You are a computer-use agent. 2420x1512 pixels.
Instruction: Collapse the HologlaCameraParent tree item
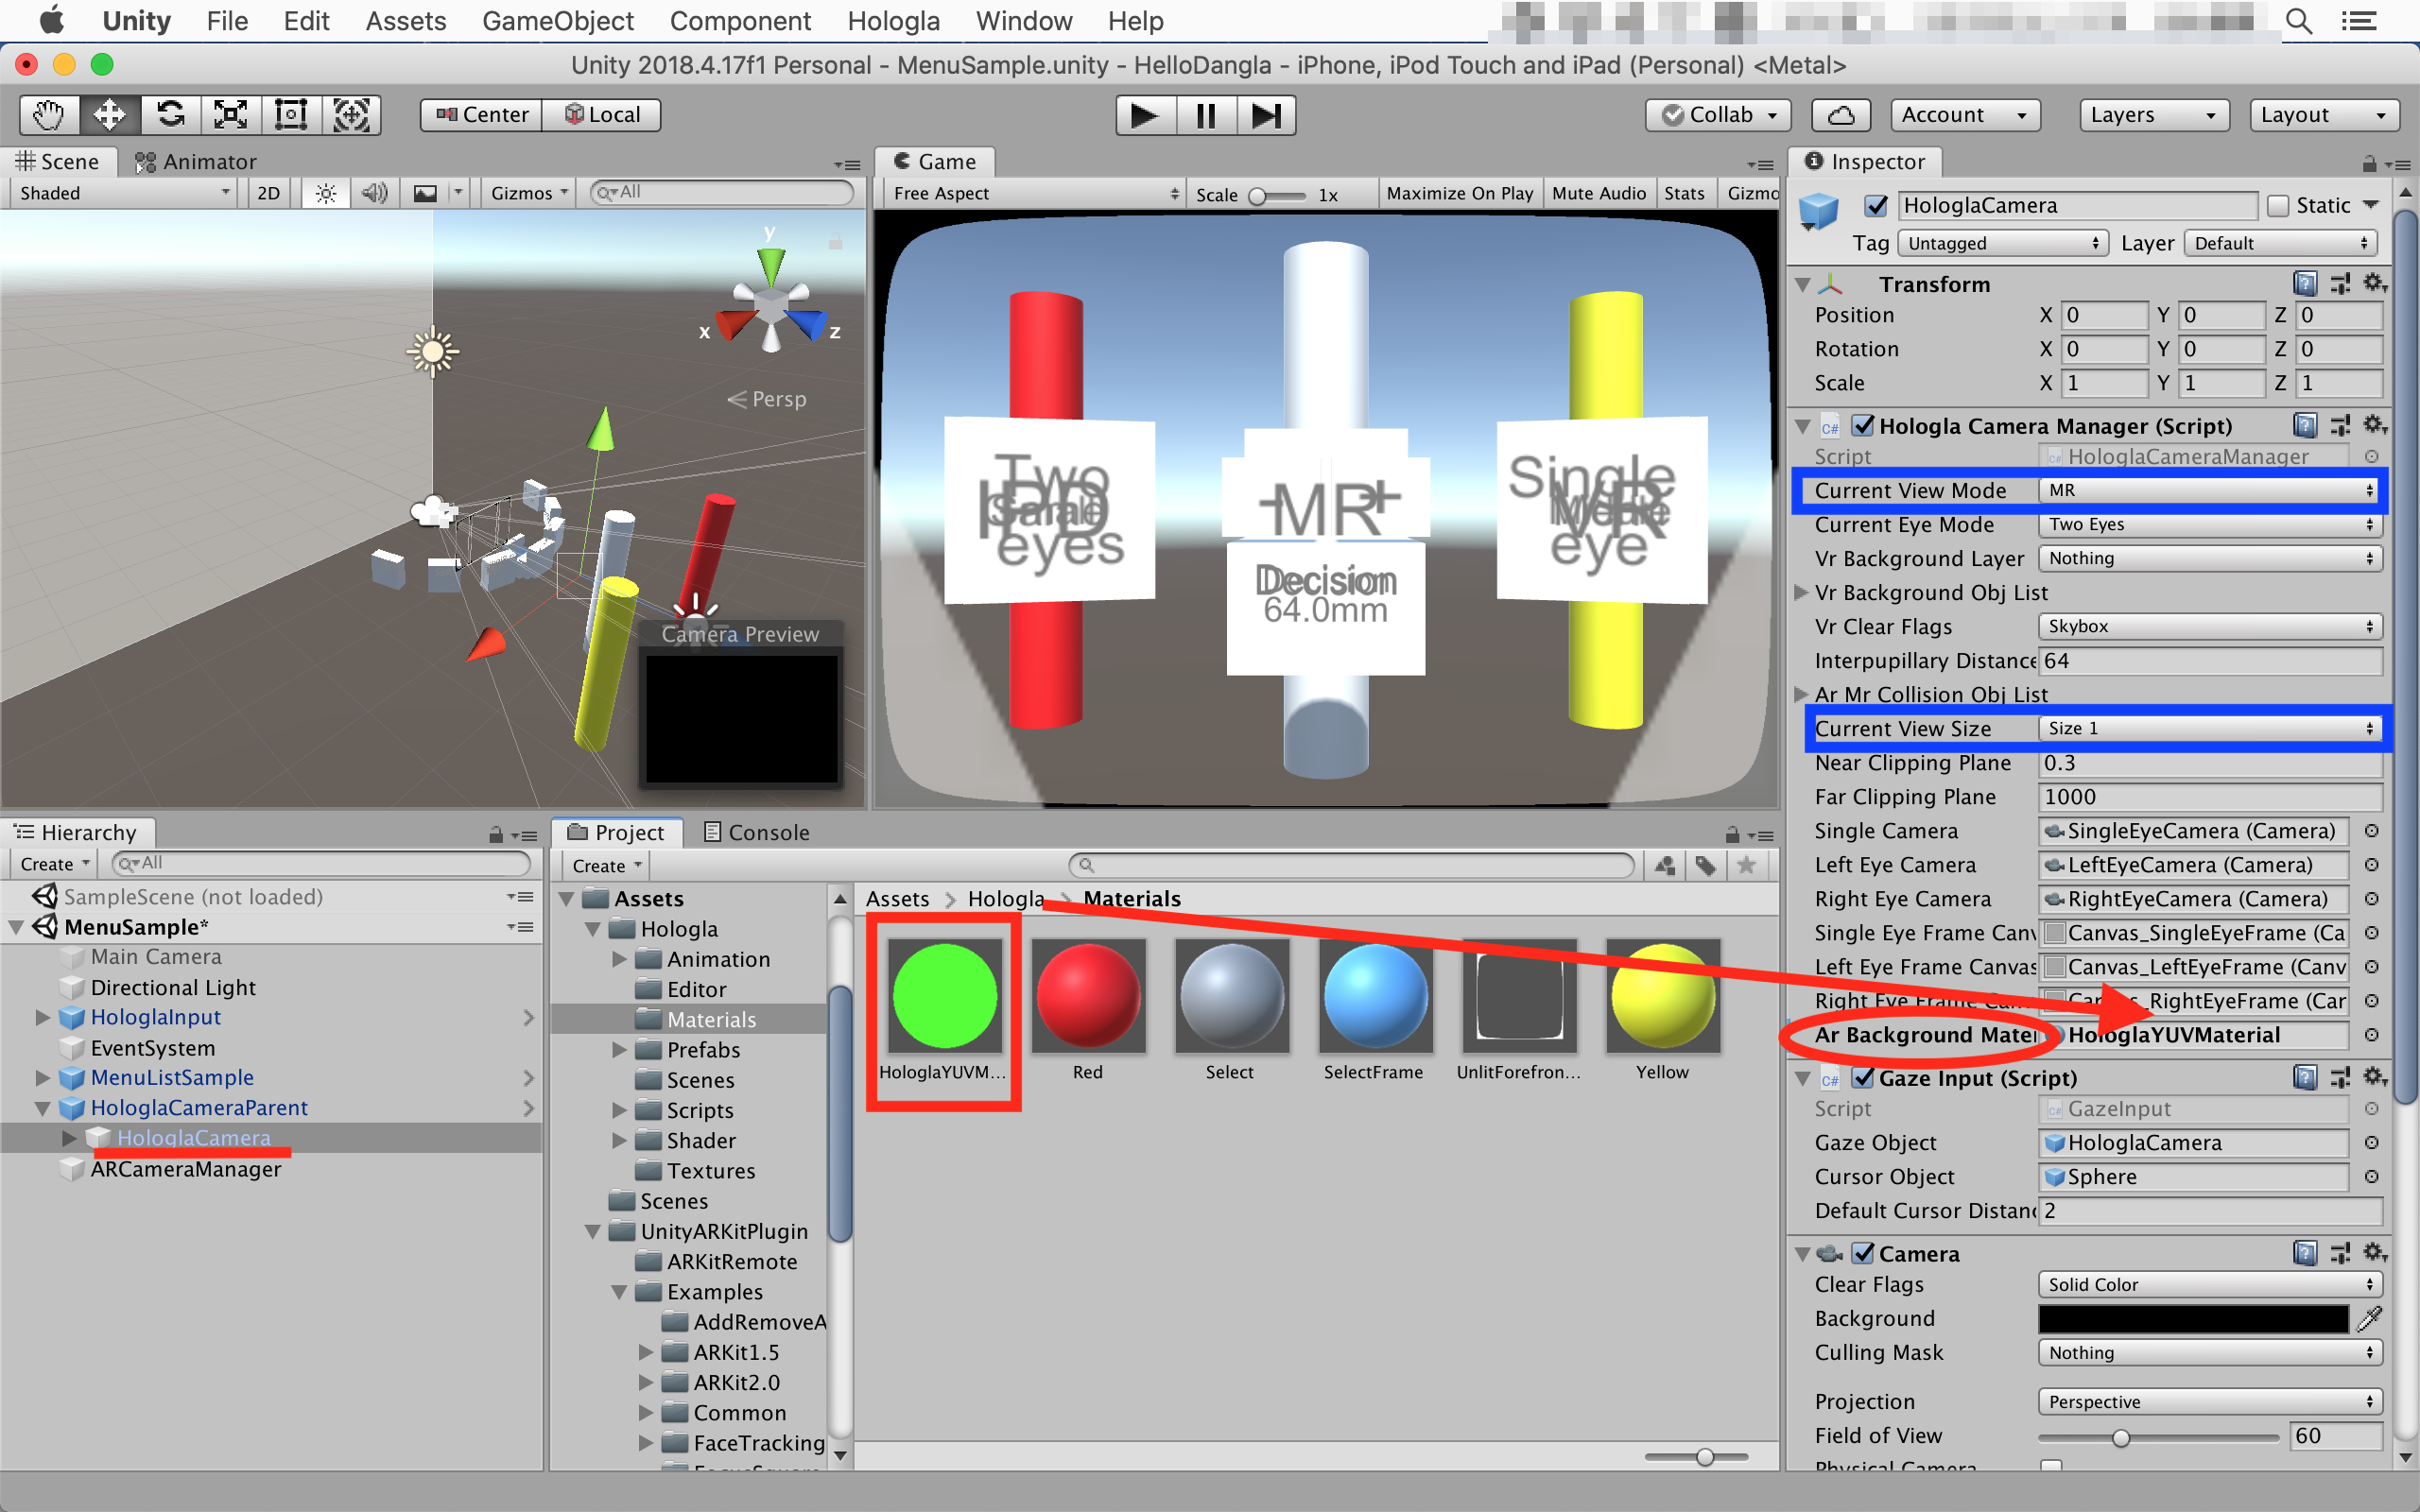coord(43,1108)
